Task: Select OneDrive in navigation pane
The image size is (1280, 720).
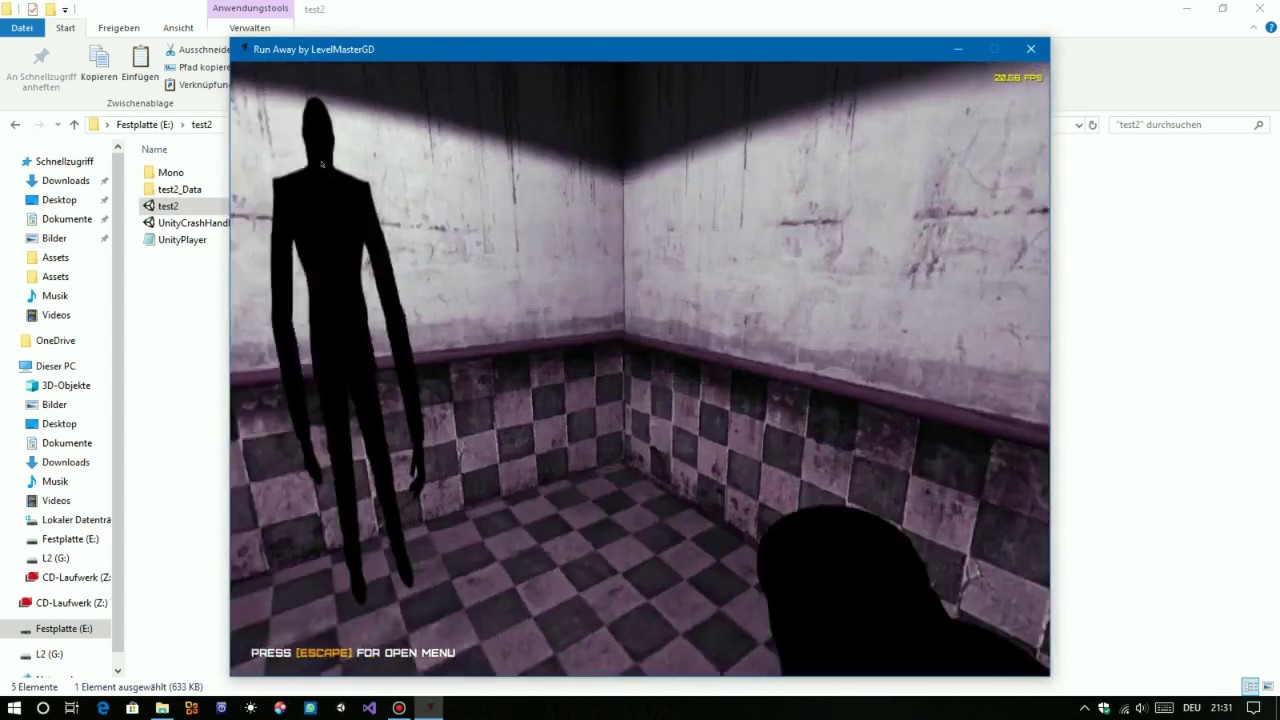Action: (x=55, y=341)
